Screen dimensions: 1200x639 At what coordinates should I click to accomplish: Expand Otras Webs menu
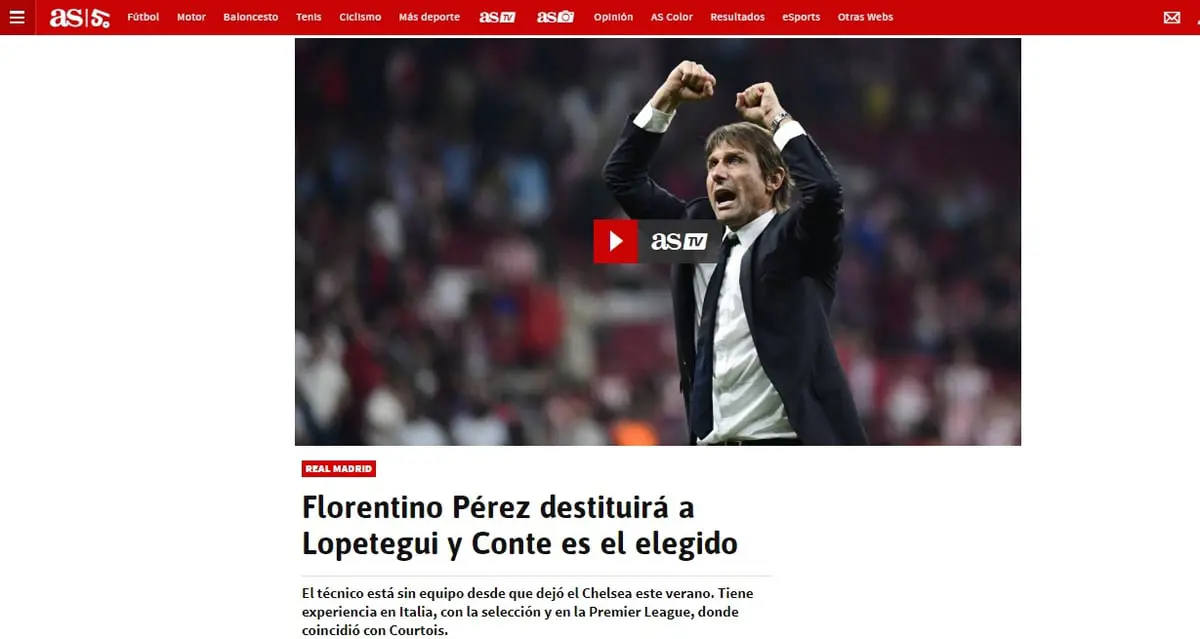click(x=866, y=17)
